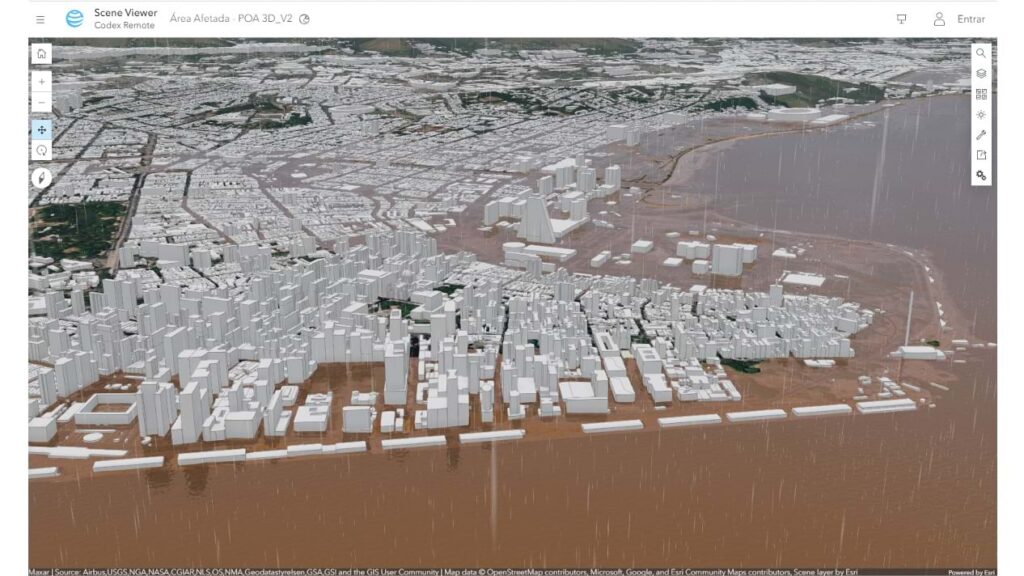The height and width of the screenshot is (576, 1024).
Task: Open the Scene tools wrench icon
Action: click(x=981, y=135)
